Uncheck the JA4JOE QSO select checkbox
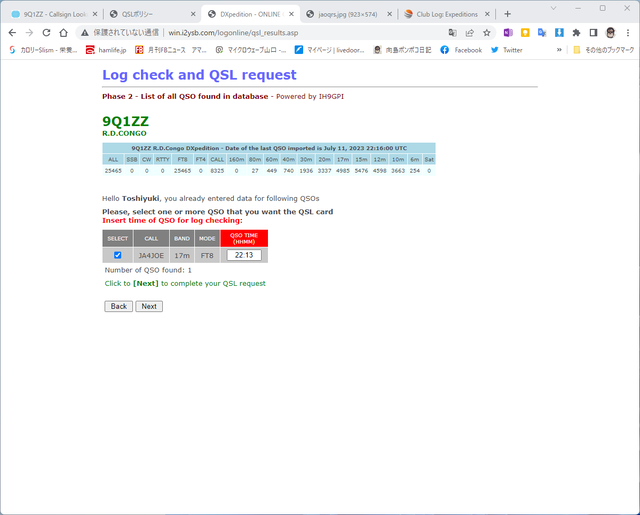Image resolution: width=640 pixels, height=515 pixels. pyautogui.click(x=118, y=255)
